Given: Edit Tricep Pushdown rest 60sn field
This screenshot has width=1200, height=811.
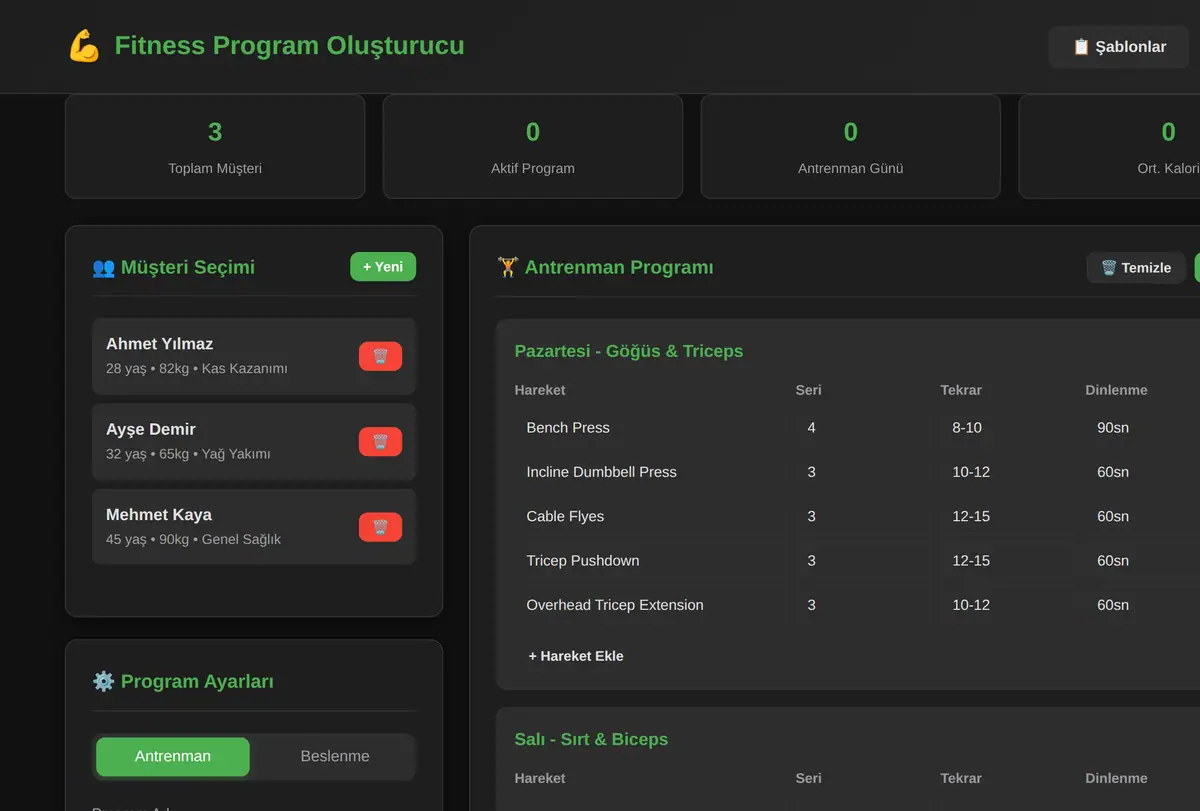Looking at the screenshot, I should pos(1142,561).
